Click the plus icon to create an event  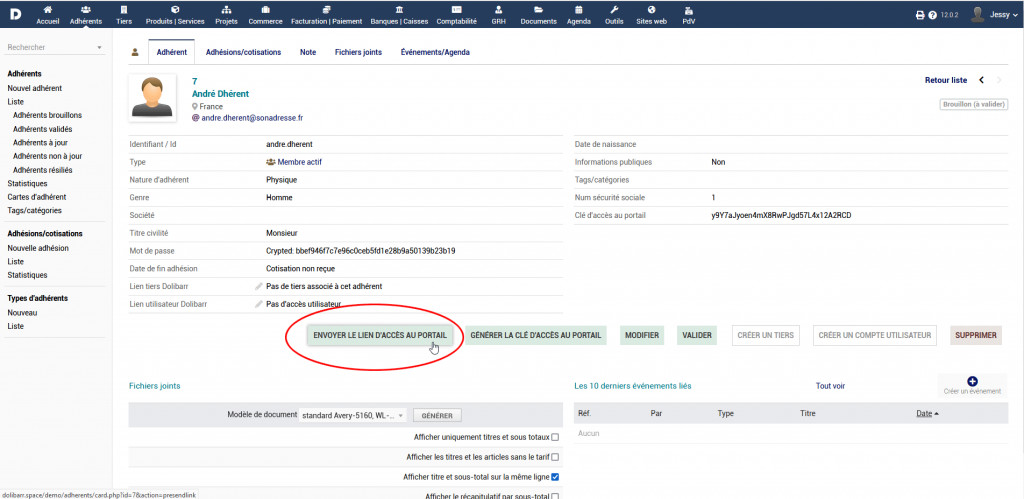(x=972, y=381)
